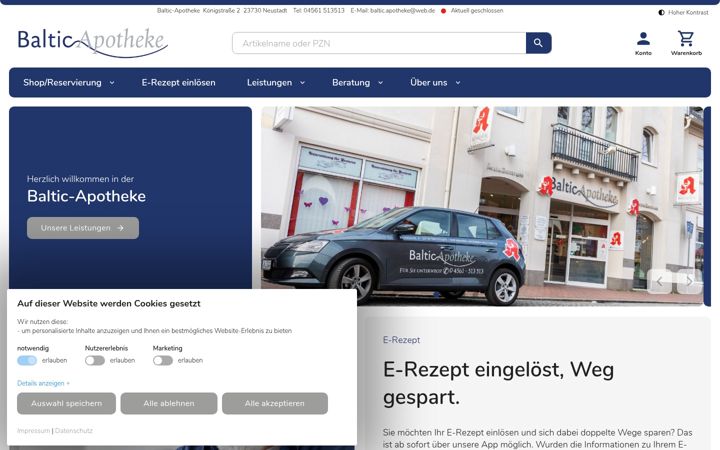Expand the Leistungen menu
This screenshot has width=720, height=450.
click(276, 83)
